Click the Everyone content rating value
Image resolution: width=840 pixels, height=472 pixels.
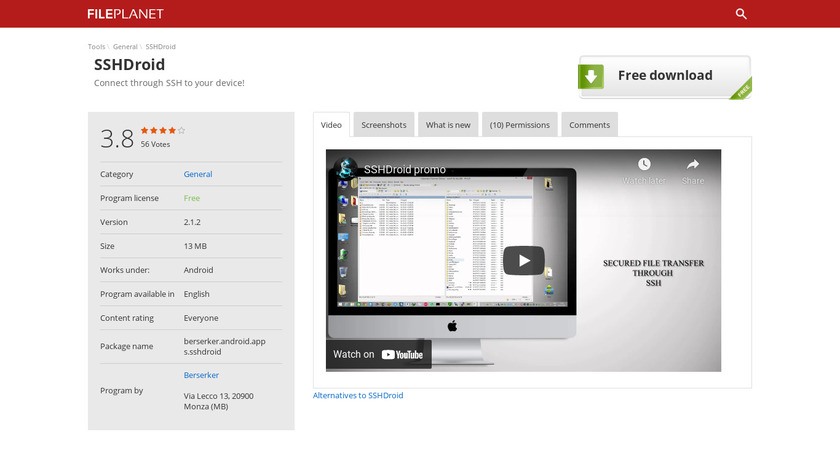pos(201,318)
